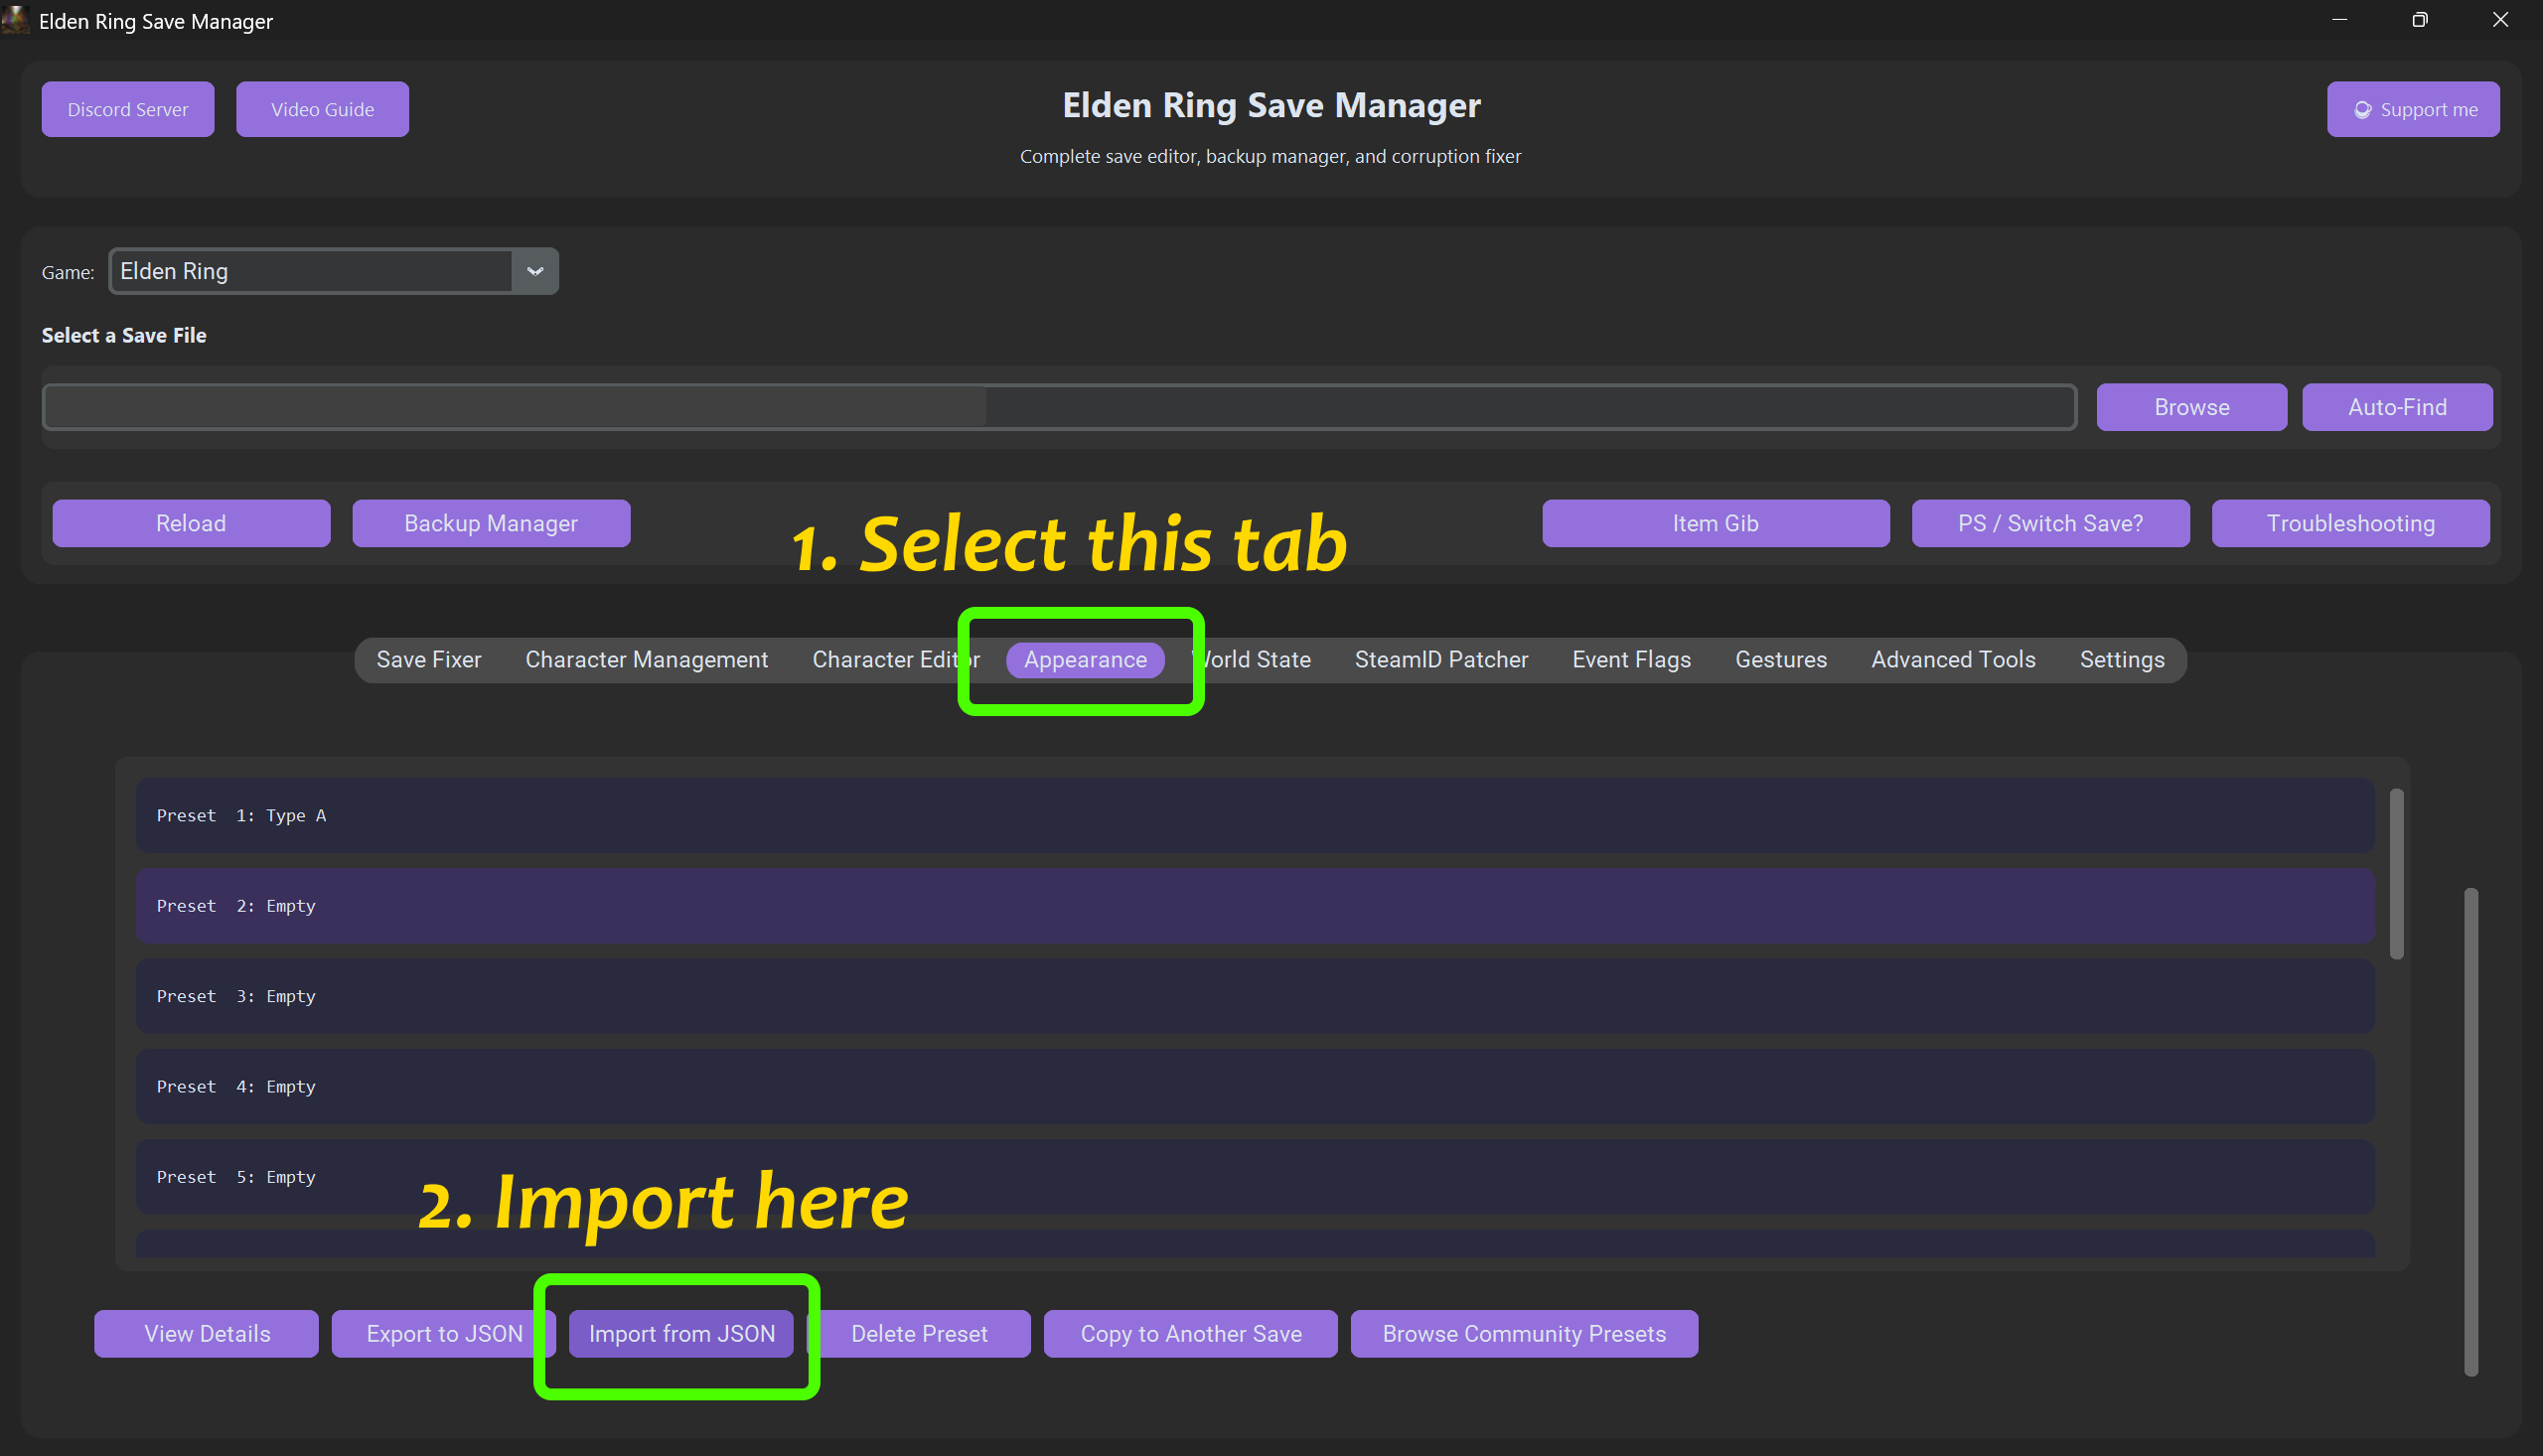Restore down the Save Manager window
Viewport: 2543px width, 1456px height.
coord(2420,20)
